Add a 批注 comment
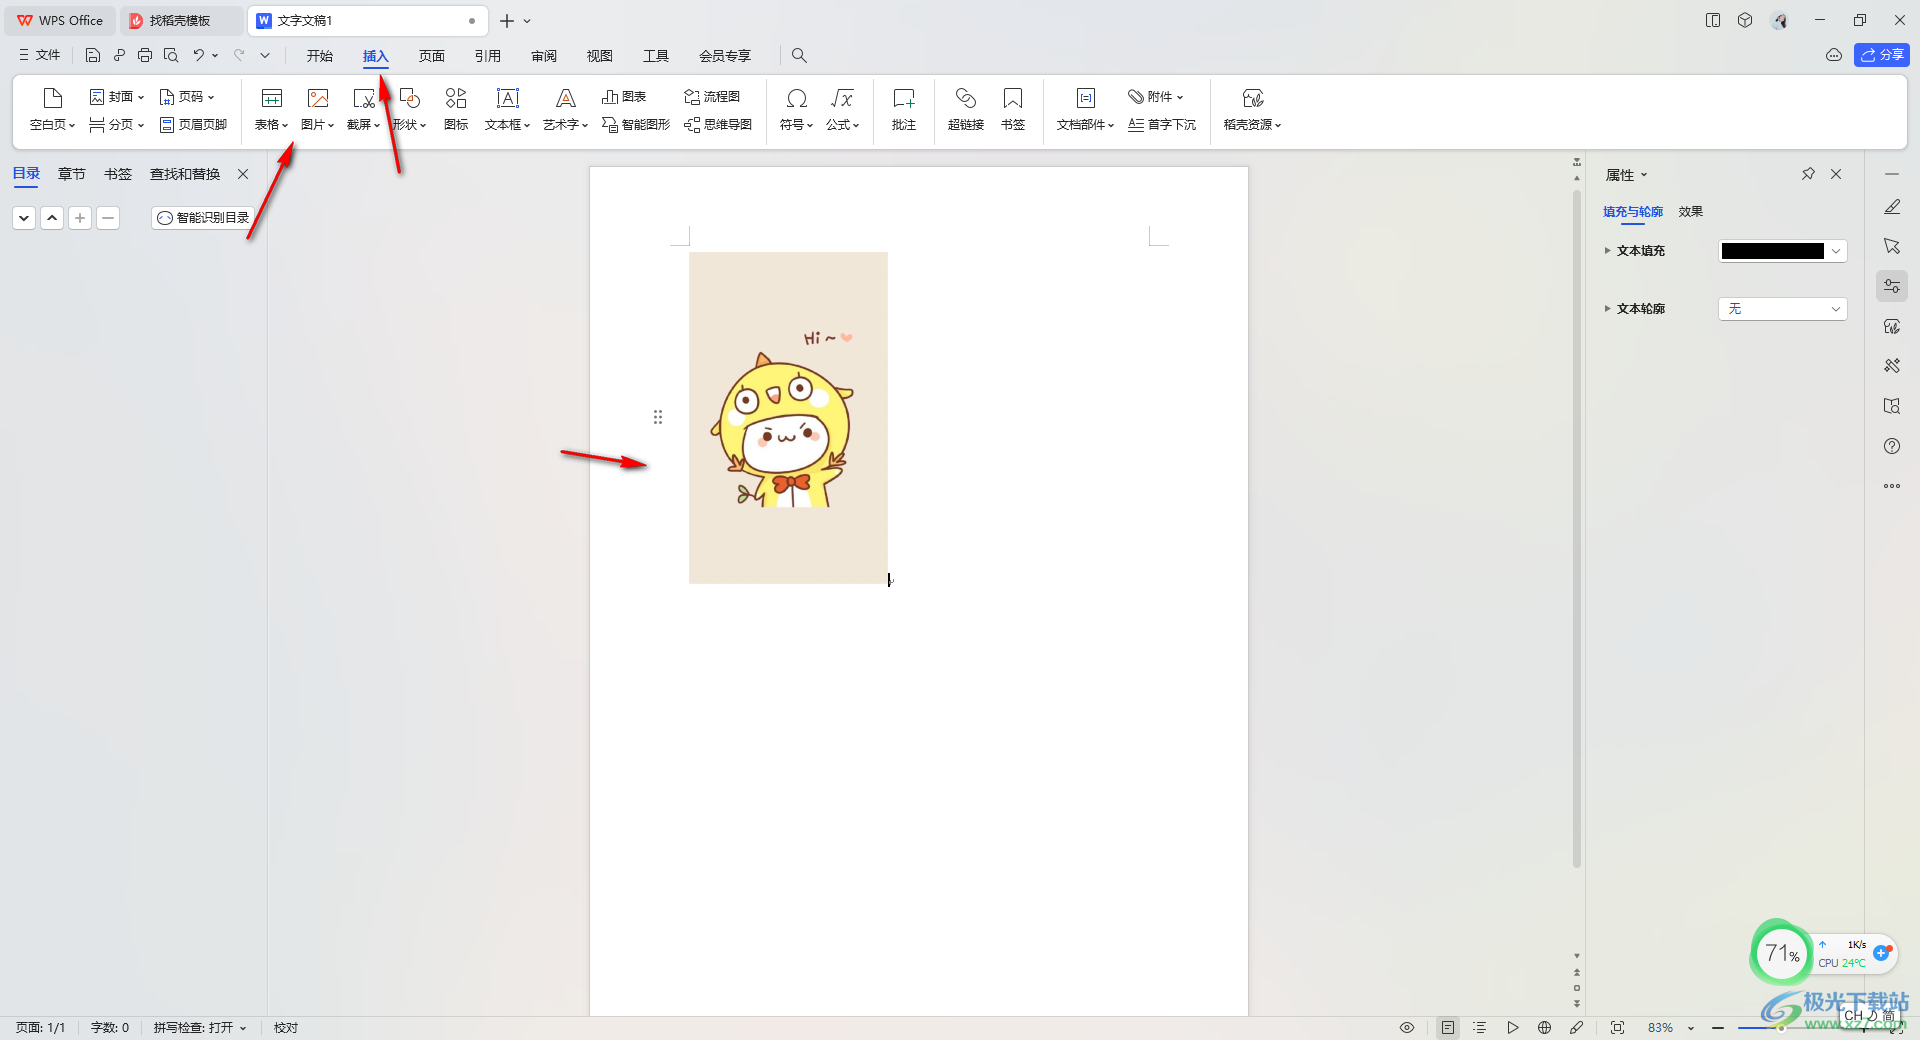 pyautogui.click(x=904, y=109)
